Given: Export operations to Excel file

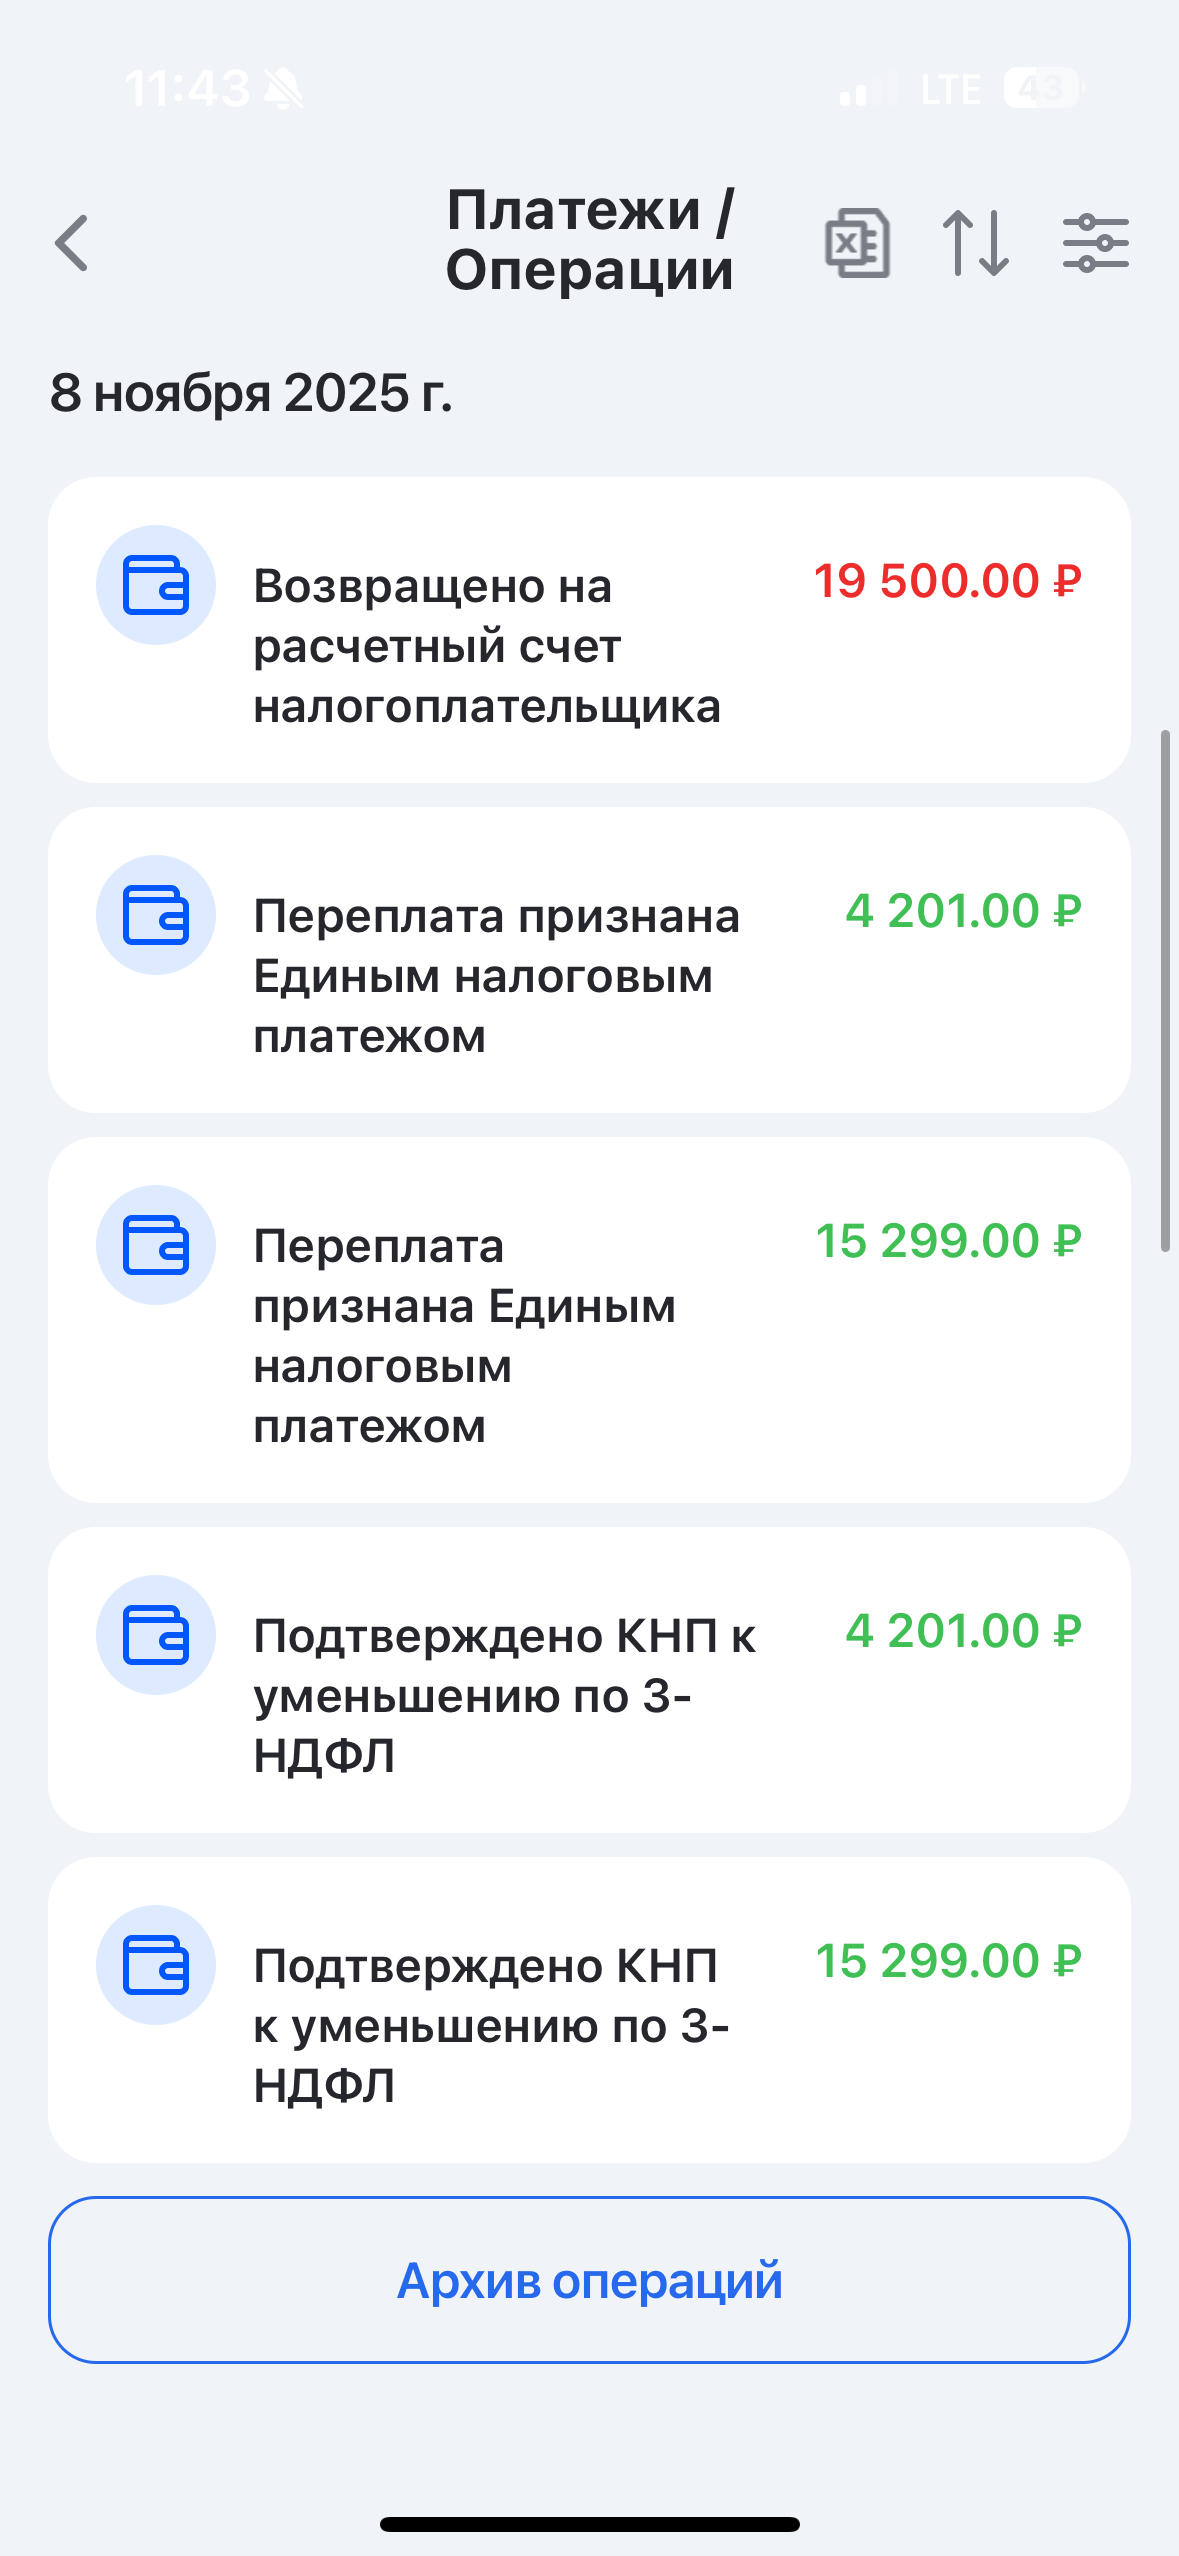Looking at the screenshot, I should click(857, 243).
